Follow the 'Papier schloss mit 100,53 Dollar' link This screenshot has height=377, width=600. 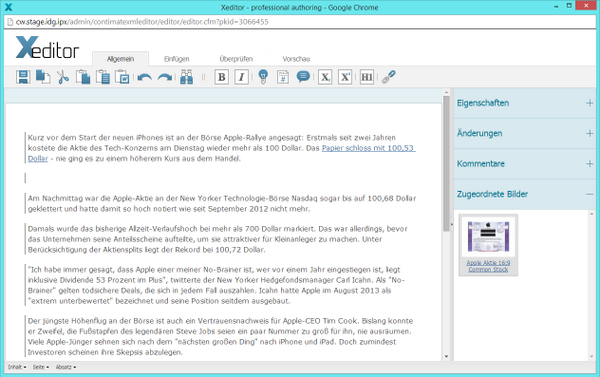(368, 148)
